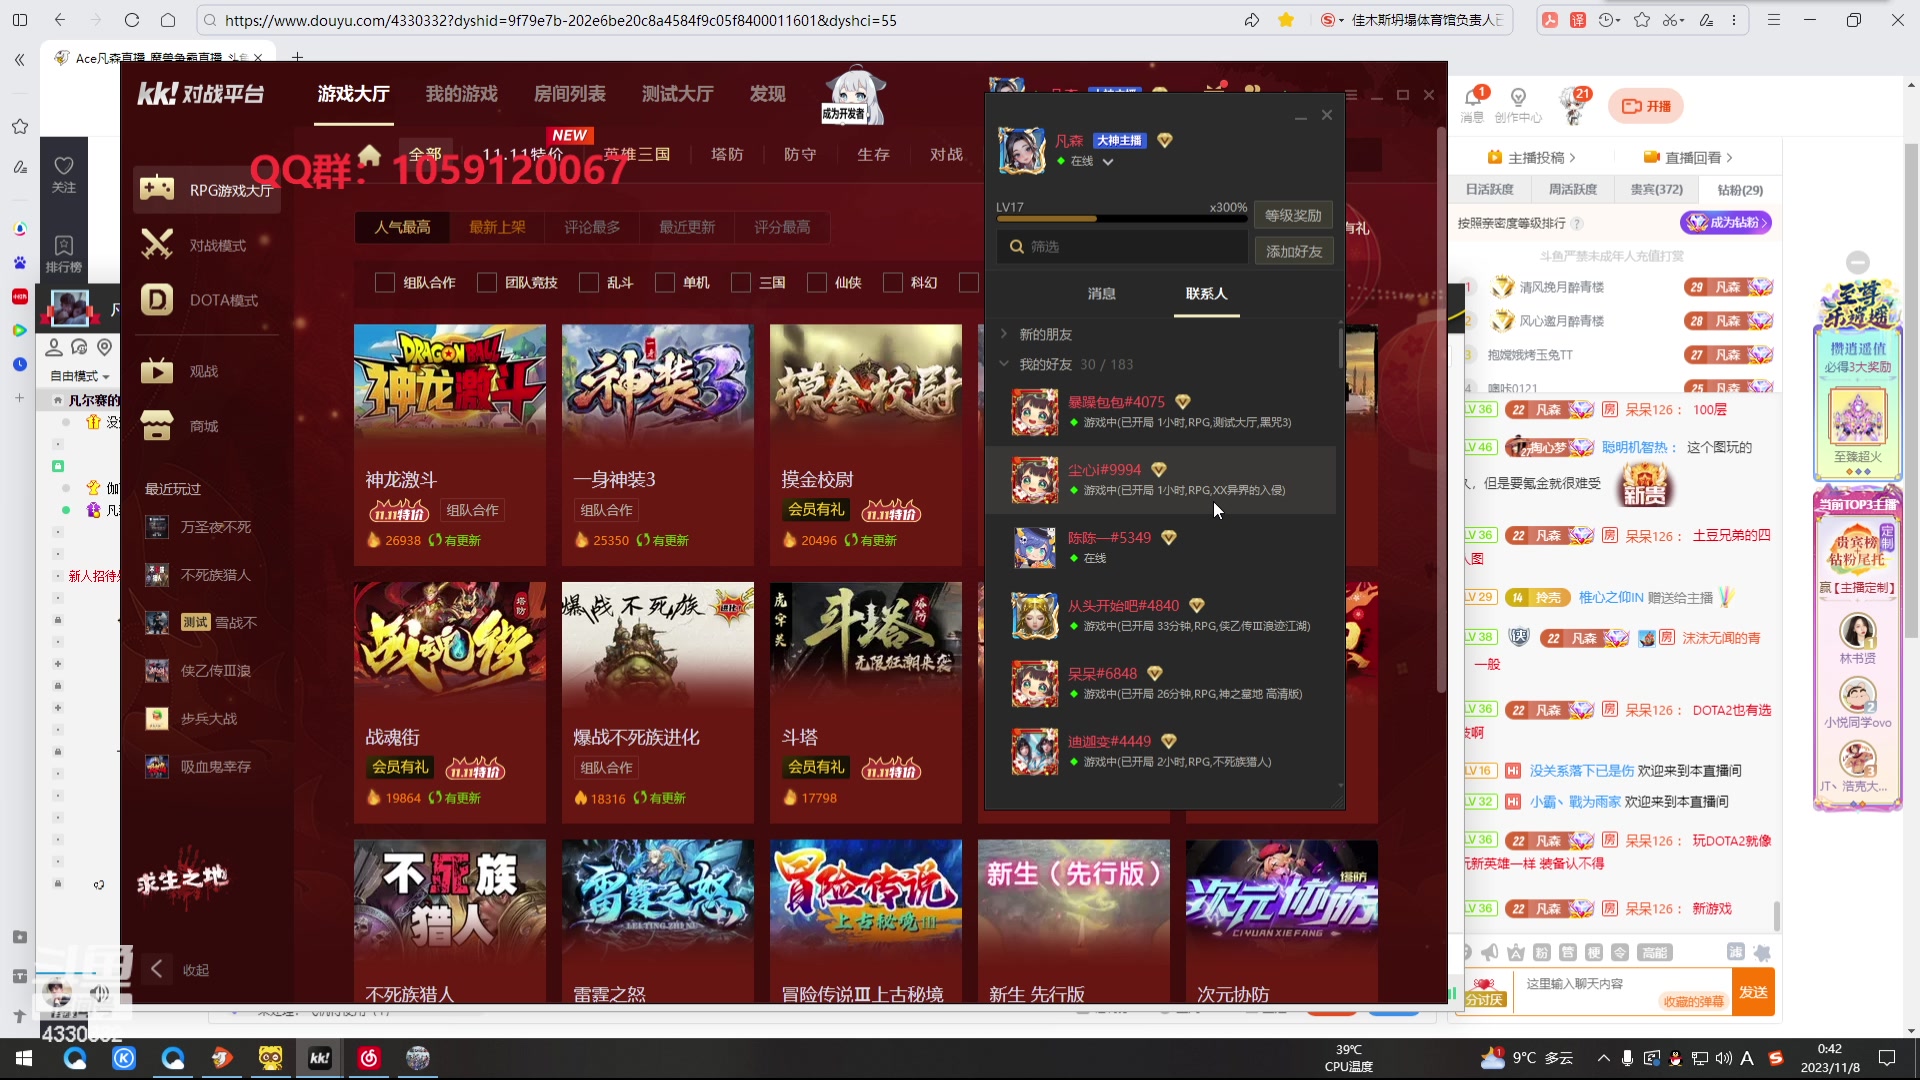Open notification center icon on taskbar
Screen dimensions: 1920x1080
pos(1887,1058)
